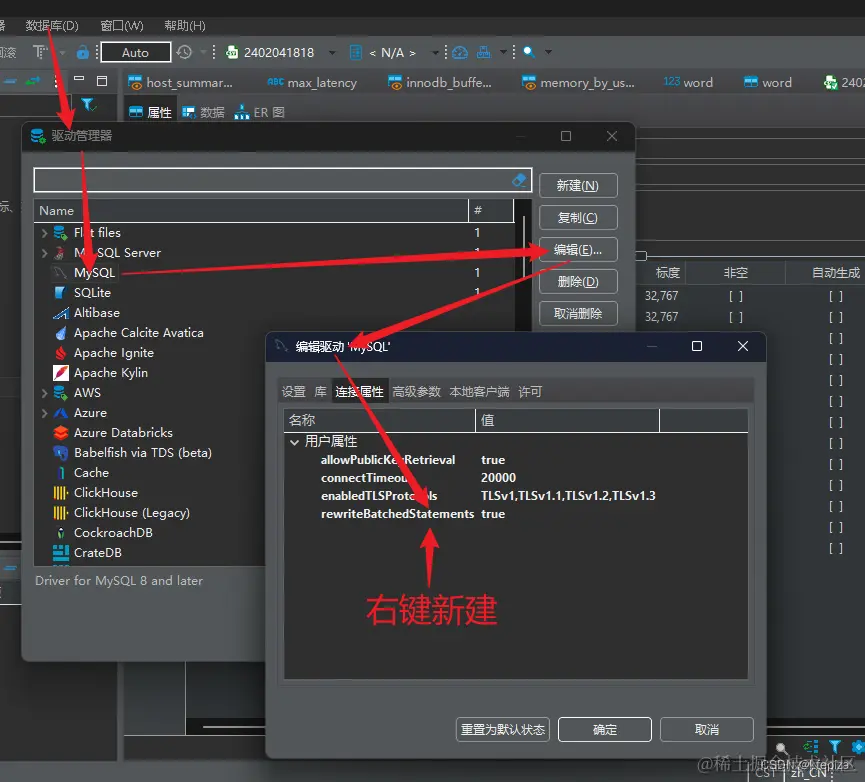The width and height of the screenshot is (865, 782).
Task: Open the memory_by_us... editor tab
Action: 578,83
